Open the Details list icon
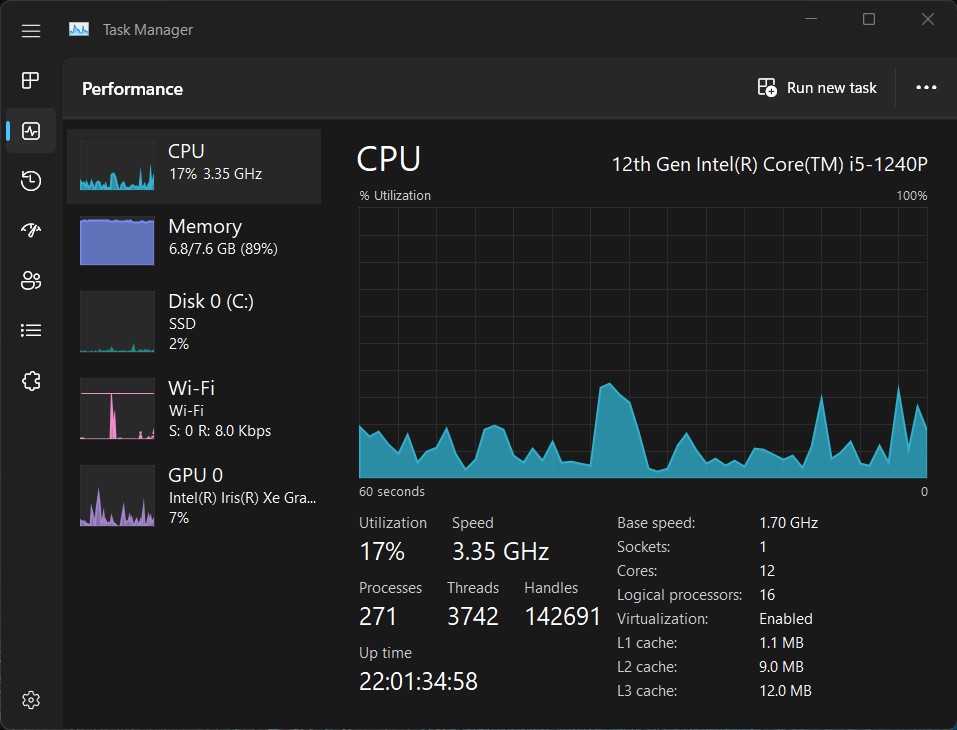This screenshot has height=730, width=957. pos(30,330)
